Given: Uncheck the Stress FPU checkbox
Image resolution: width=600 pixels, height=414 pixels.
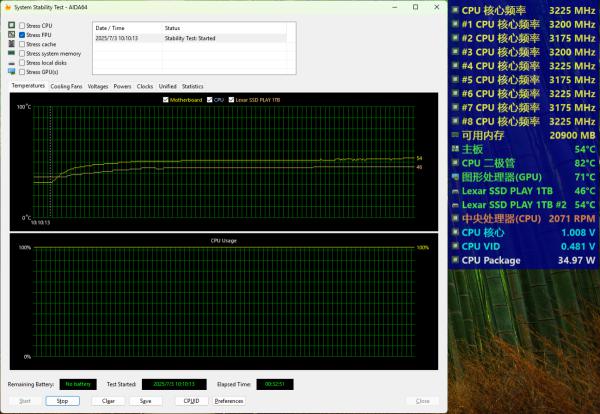Looking at the screenshot, I should tap(22, 35).
